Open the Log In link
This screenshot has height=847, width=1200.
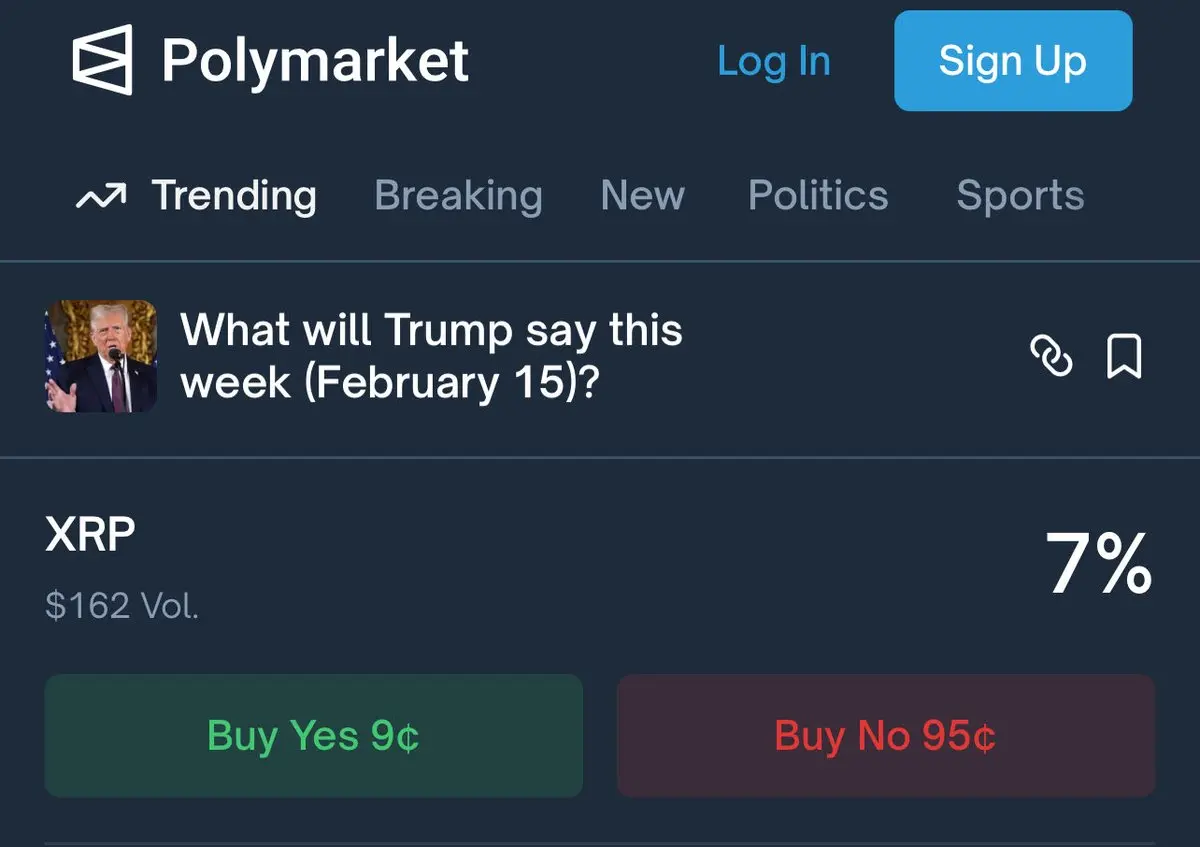[774, 62]
